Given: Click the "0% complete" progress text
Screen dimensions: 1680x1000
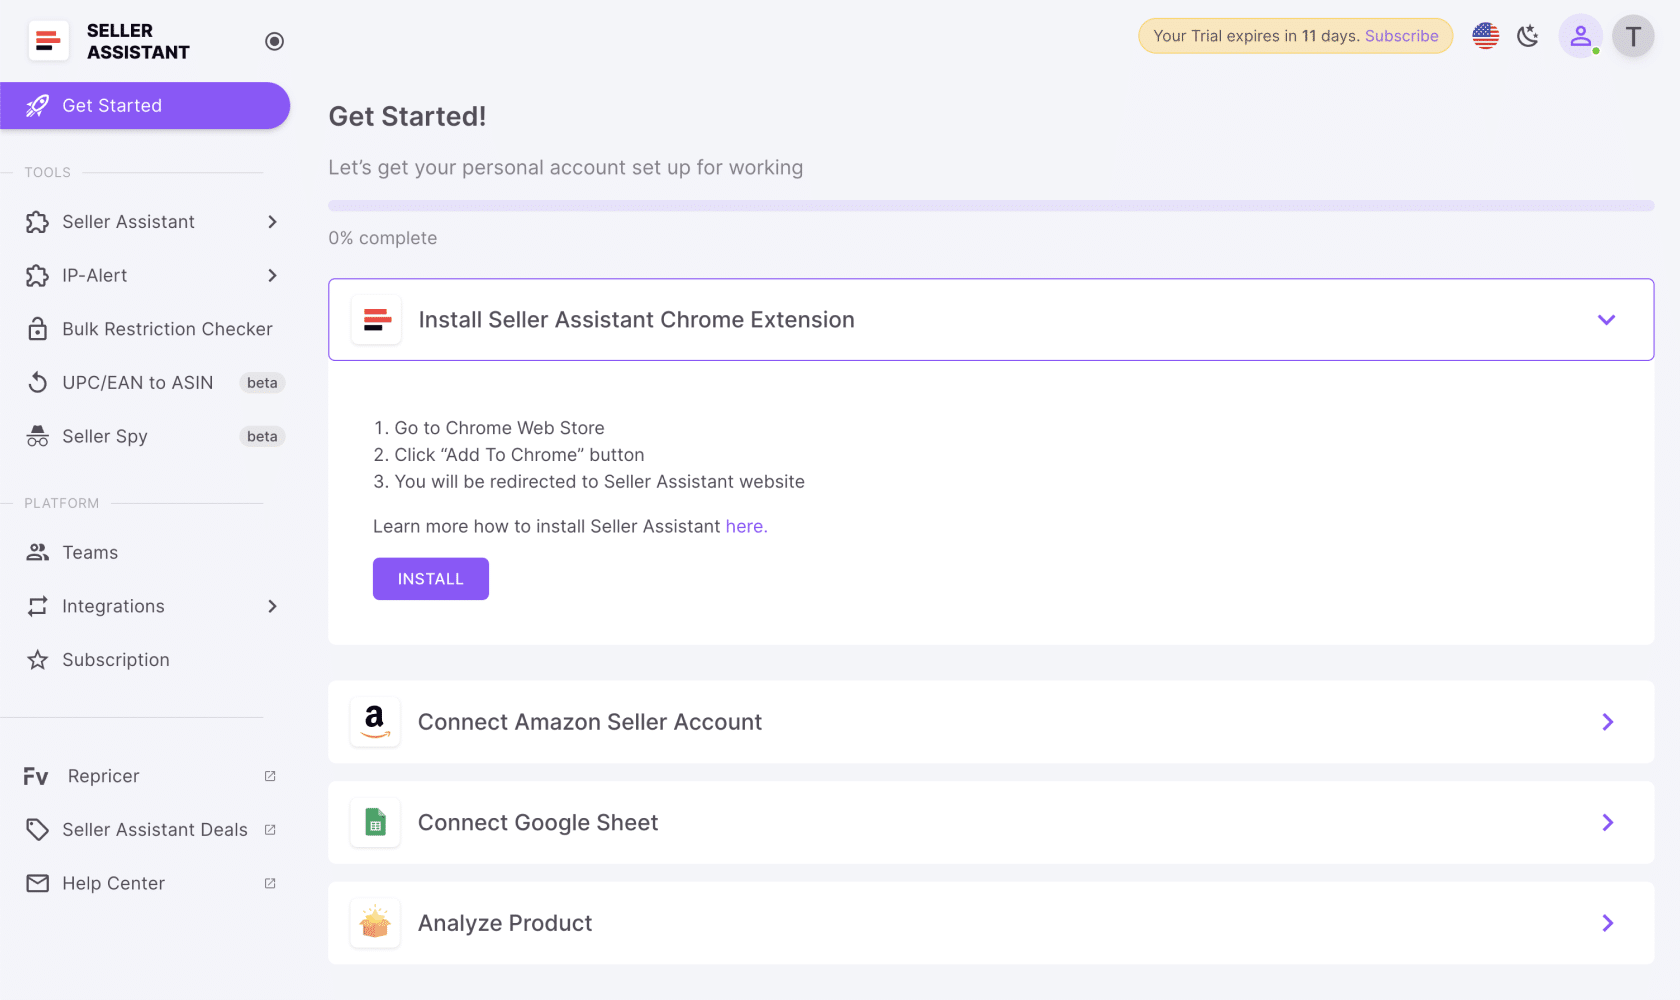Looking at the screenshot, I should [383, 238].
